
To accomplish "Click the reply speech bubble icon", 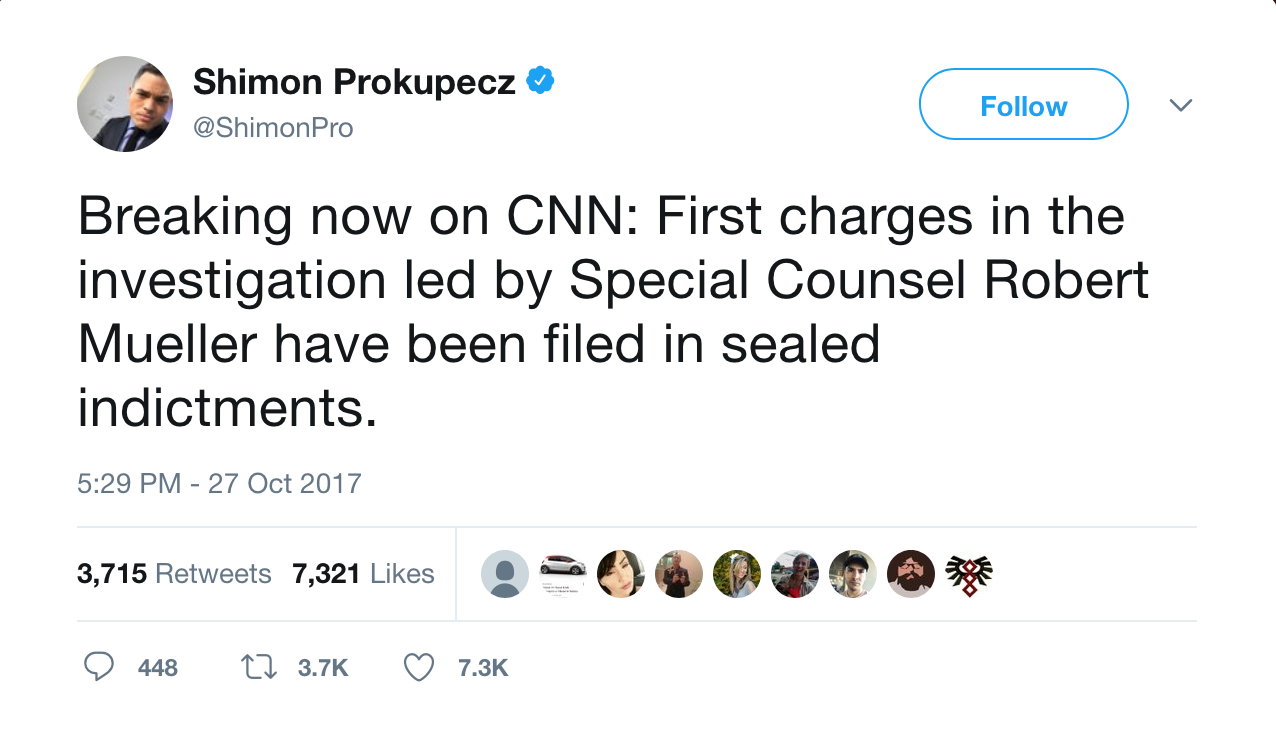I will [98, 667].
